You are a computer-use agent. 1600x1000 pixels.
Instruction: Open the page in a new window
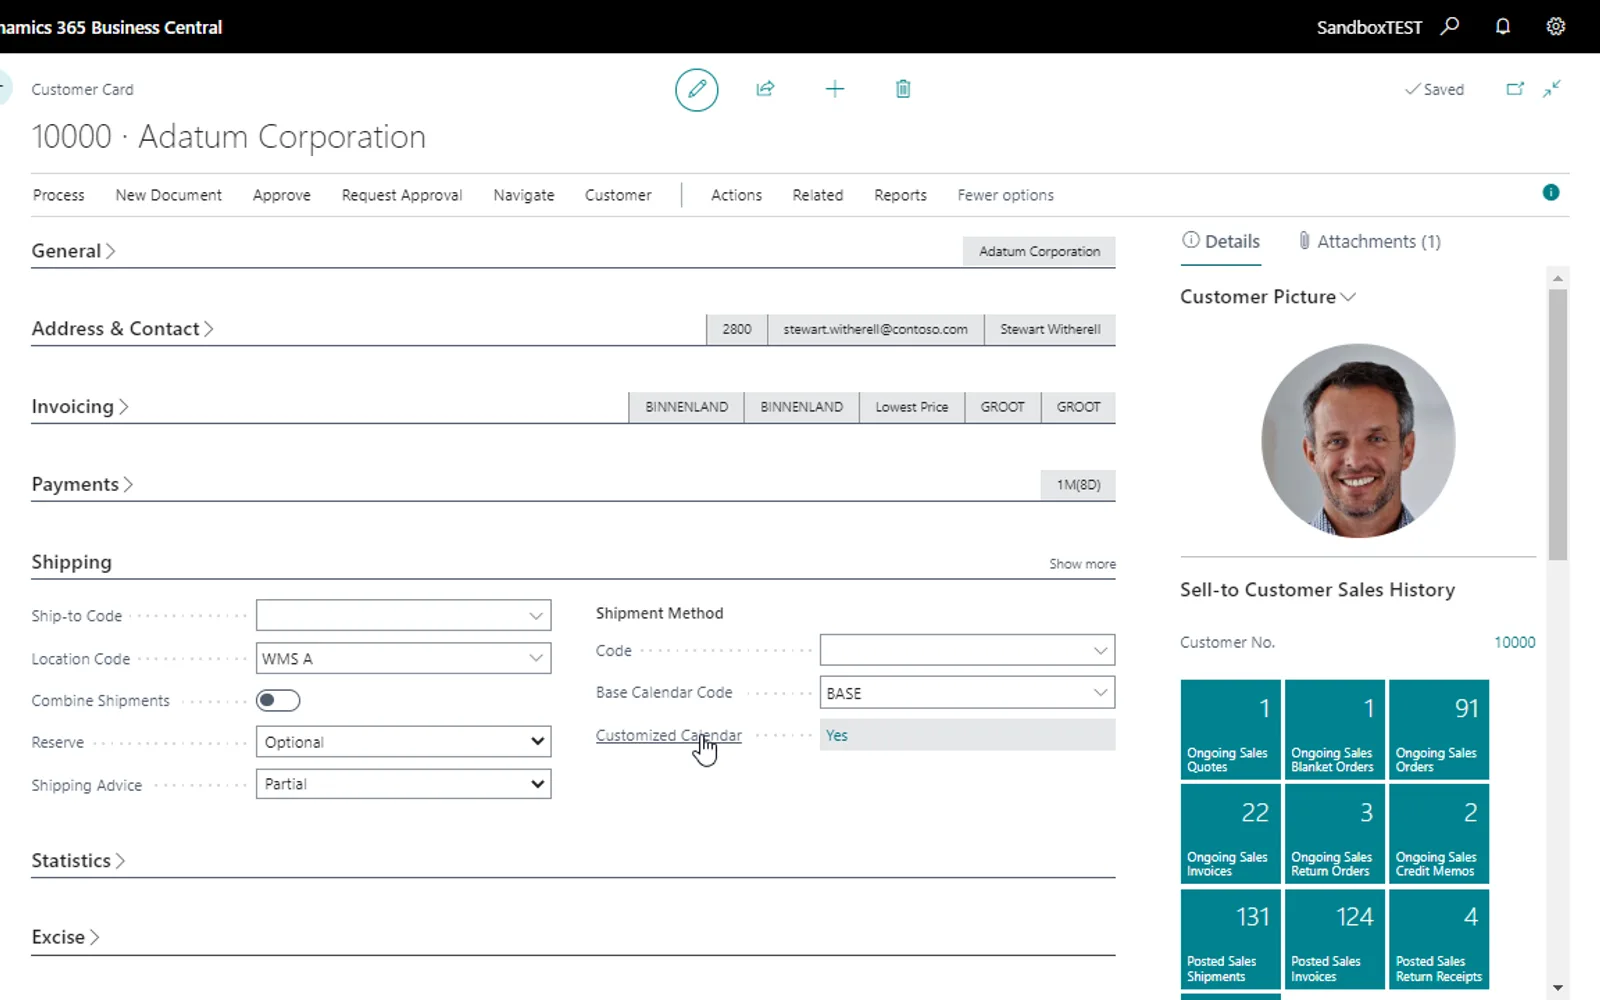pos(1515,89)
